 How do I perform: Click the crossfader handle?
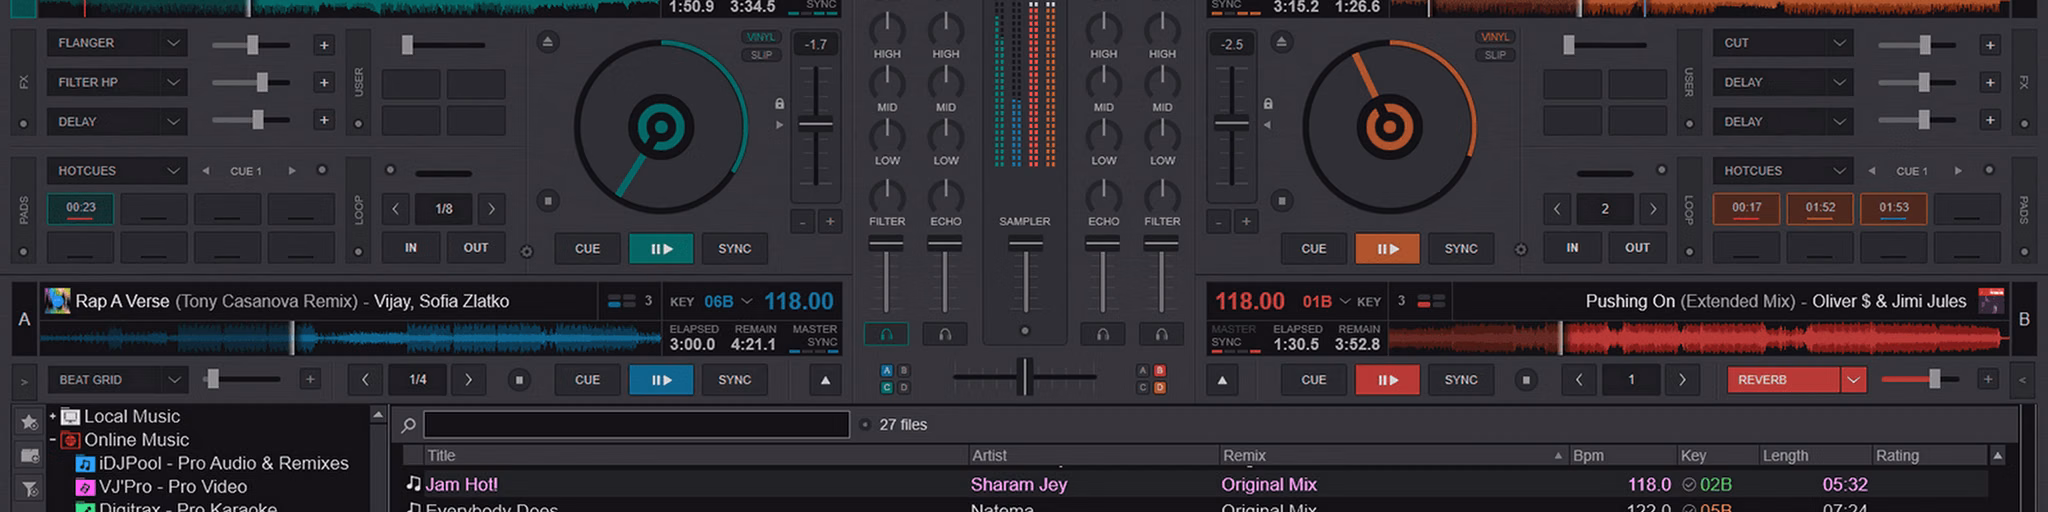1024,376
